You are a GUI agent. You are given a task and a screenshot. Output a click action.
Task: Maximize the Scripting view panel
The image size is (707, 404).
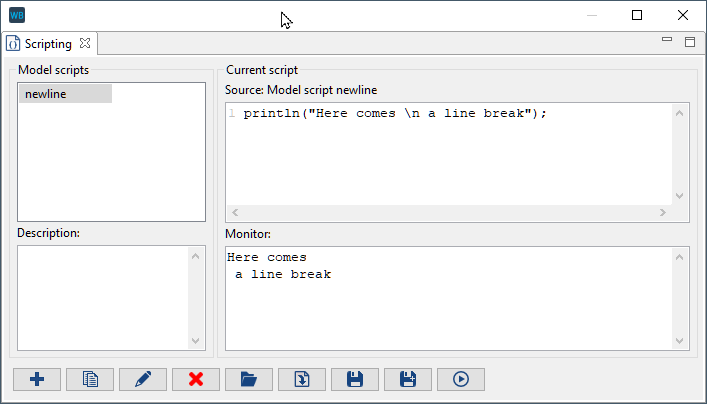point(689,42)
